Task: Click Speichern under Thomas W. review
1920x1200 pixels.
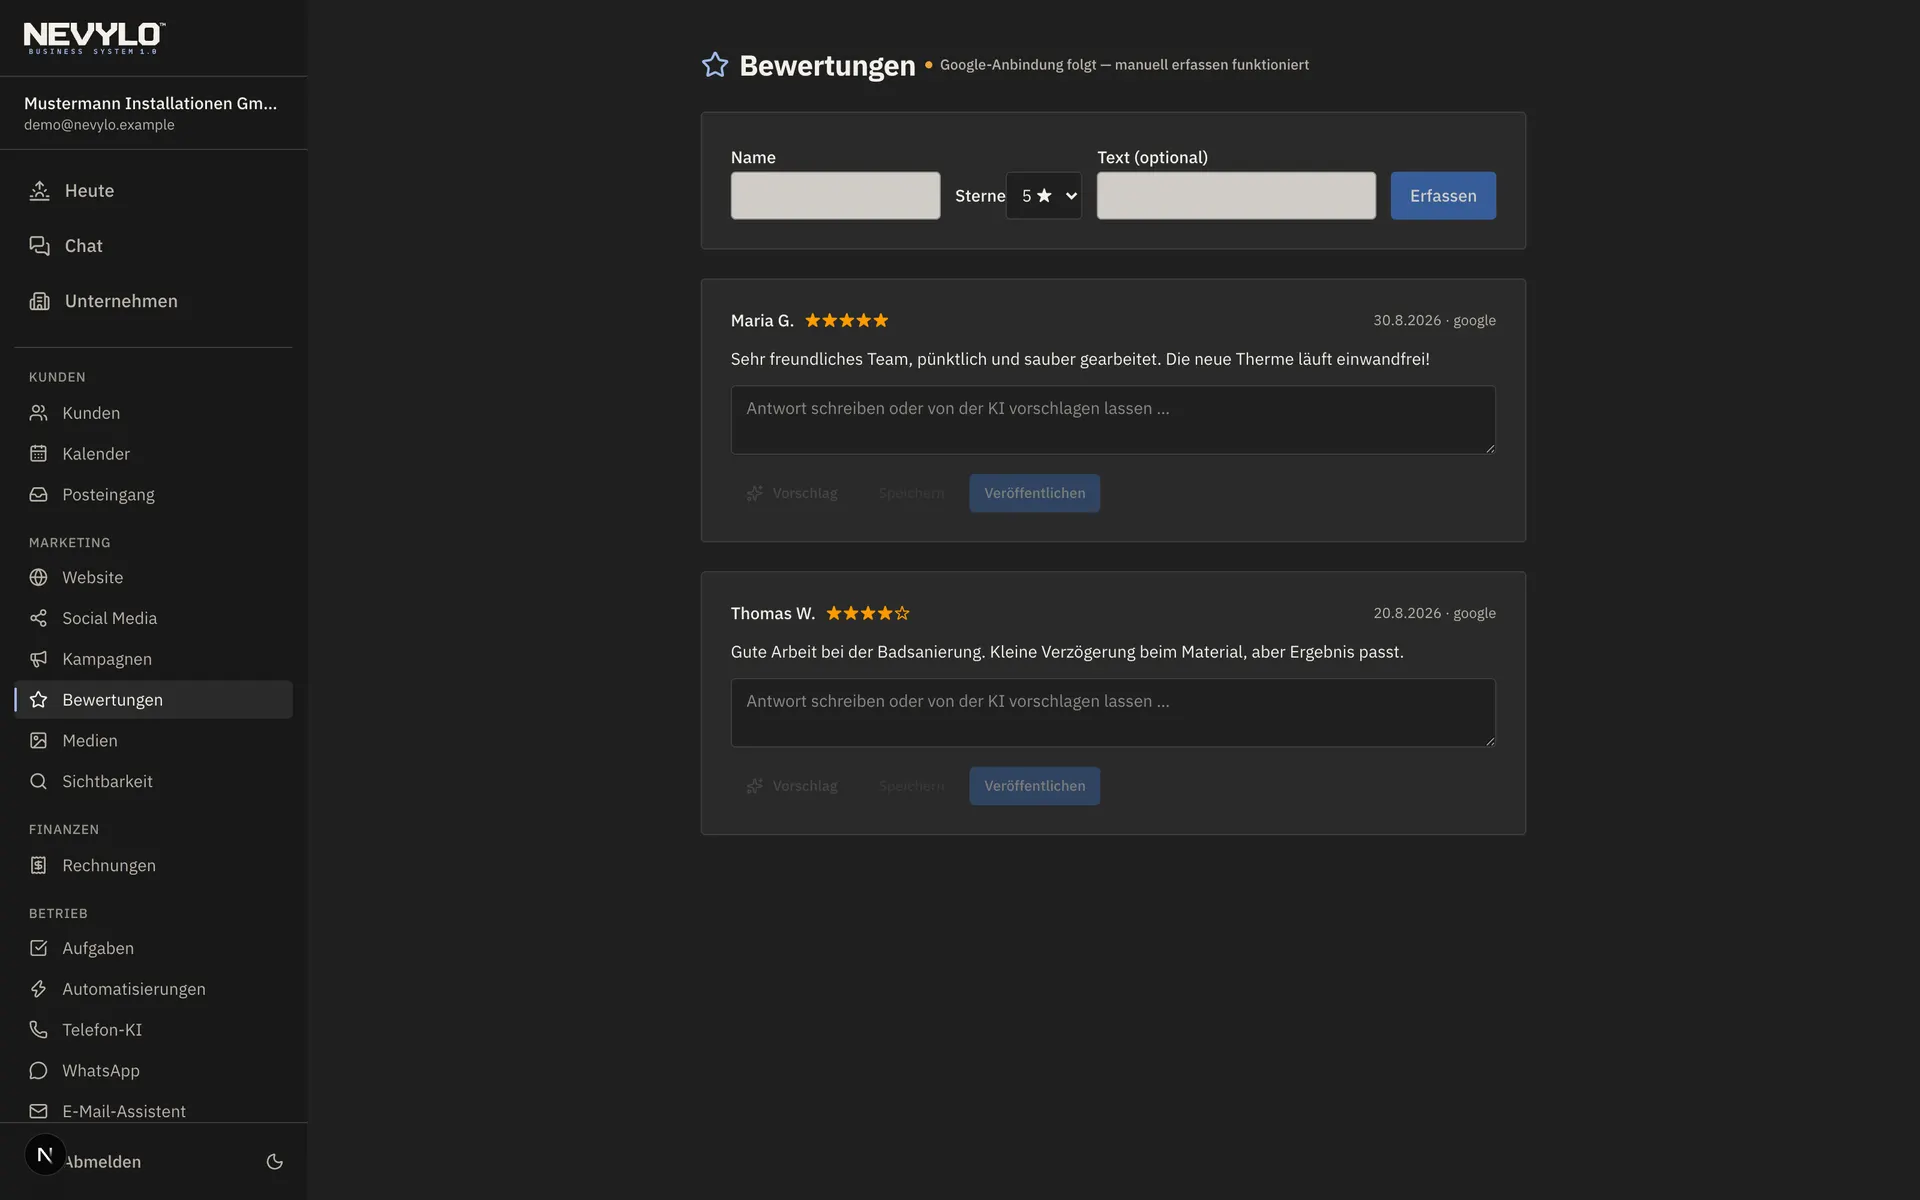Action: click(x=911, y=786)
